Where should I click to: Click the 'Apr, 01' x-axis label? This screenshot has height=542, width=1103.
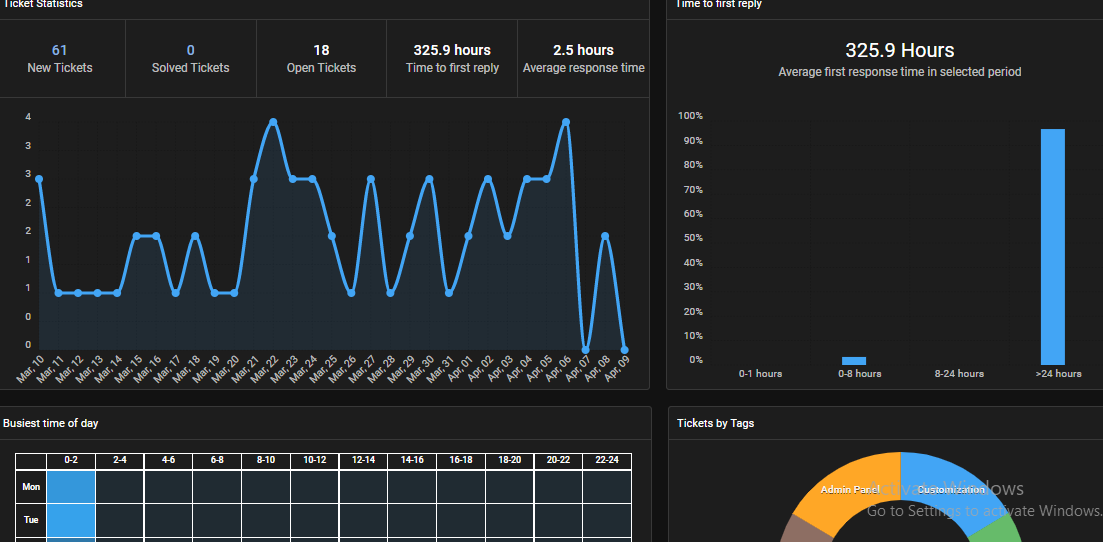coord(461,370)
